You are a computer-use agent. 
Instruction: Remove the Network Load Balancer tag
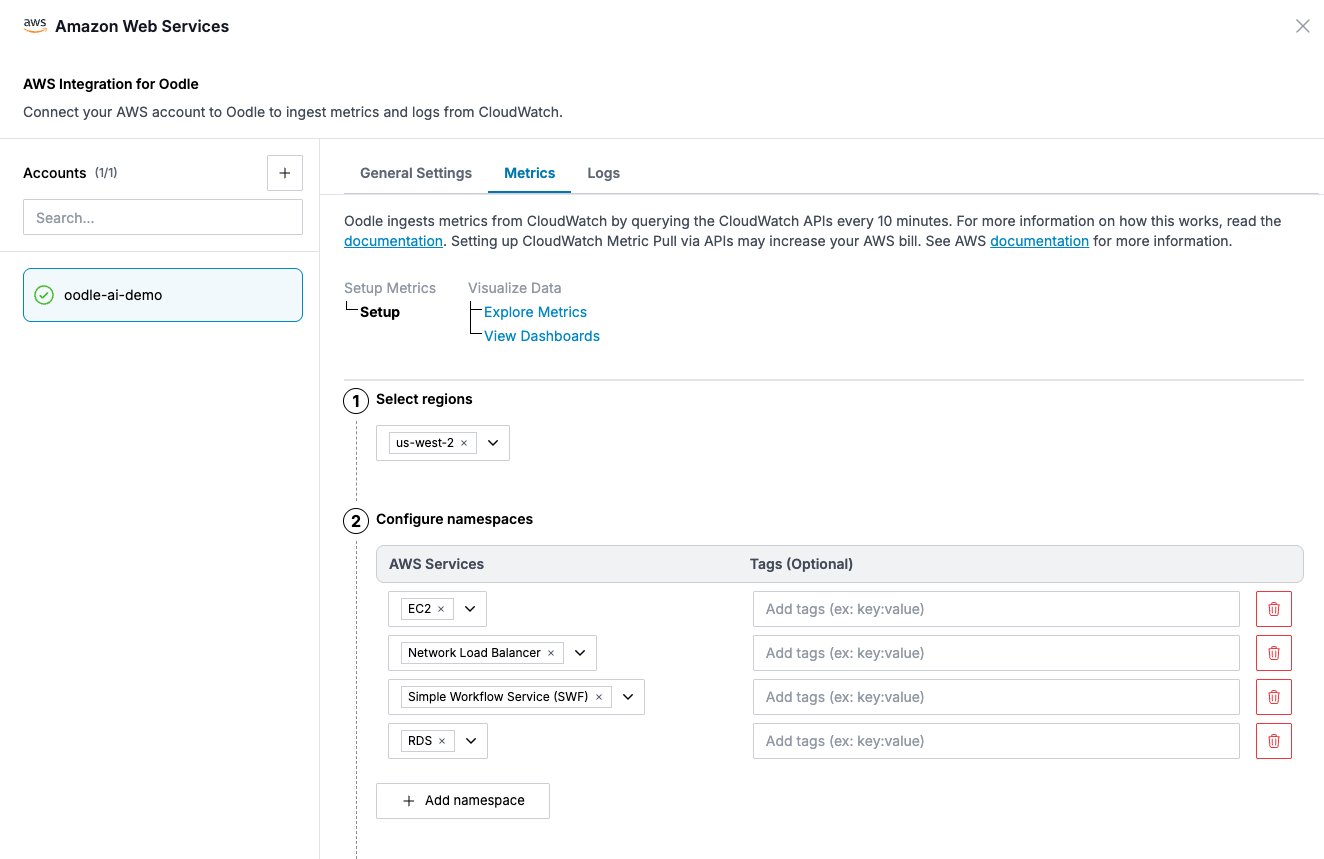tap(551, 652)
